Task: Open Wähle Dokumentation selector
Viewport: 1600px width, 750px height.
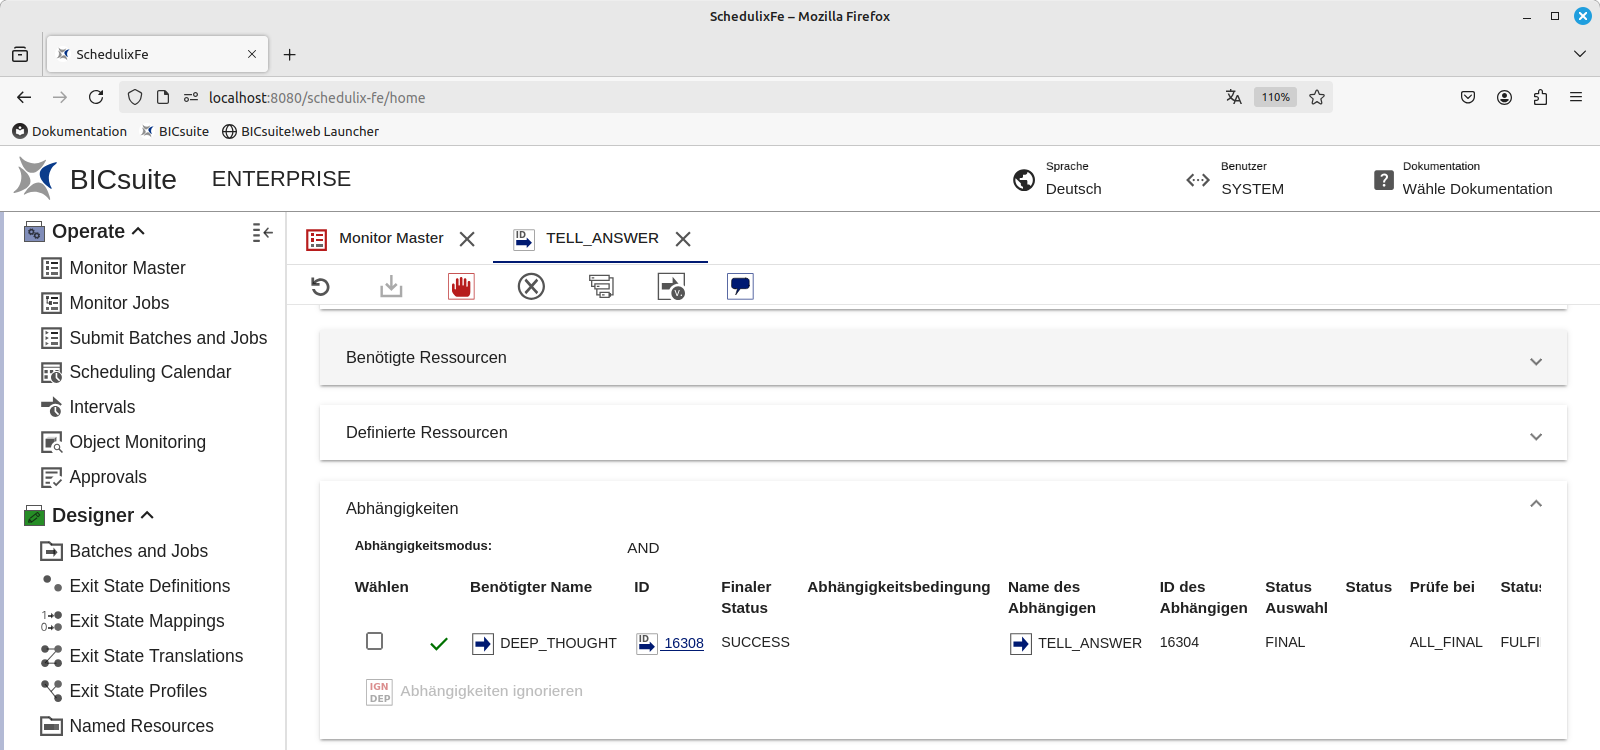Action: (x=1476, y=189)
